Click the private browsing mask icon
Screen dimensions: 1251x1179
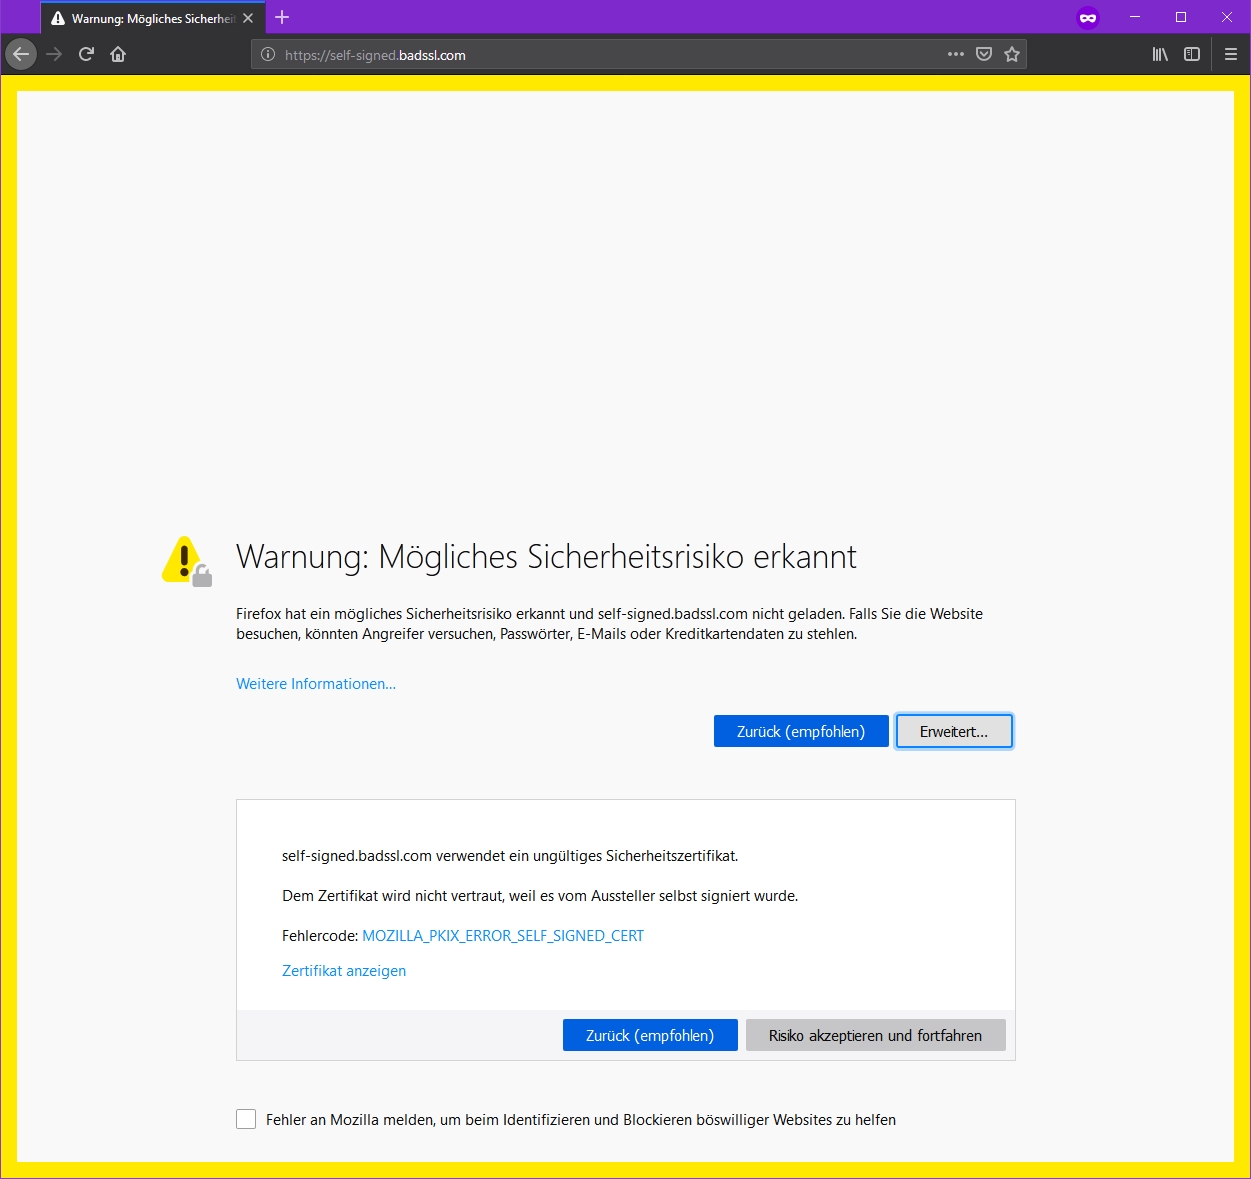pyautogui.click(x=1088, y=18)
